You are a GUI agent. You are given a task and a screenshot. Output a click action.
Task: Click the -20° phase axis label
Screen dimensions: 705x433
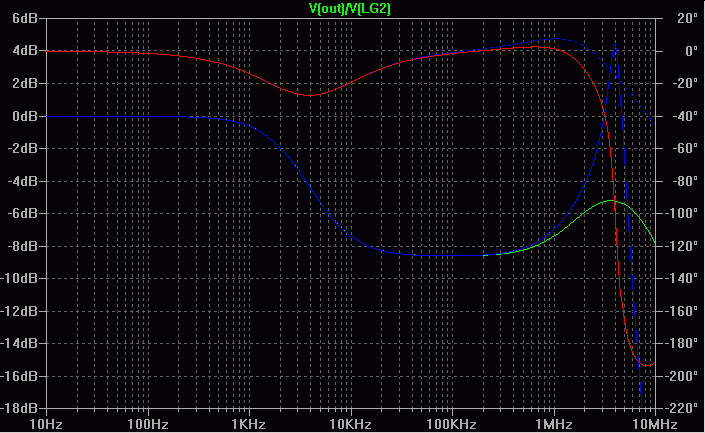click(x=684, y=83)
